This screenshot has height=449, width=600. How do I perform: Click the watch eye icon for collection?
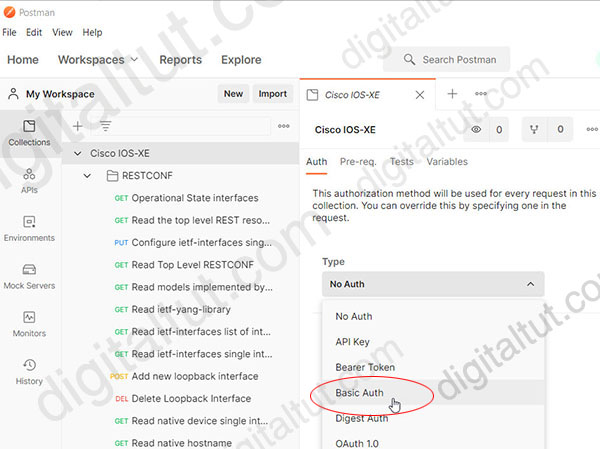coord(476,129)
